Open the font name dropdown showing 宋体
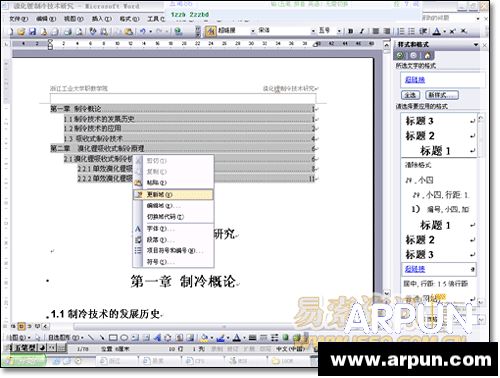 coord(313,31)
